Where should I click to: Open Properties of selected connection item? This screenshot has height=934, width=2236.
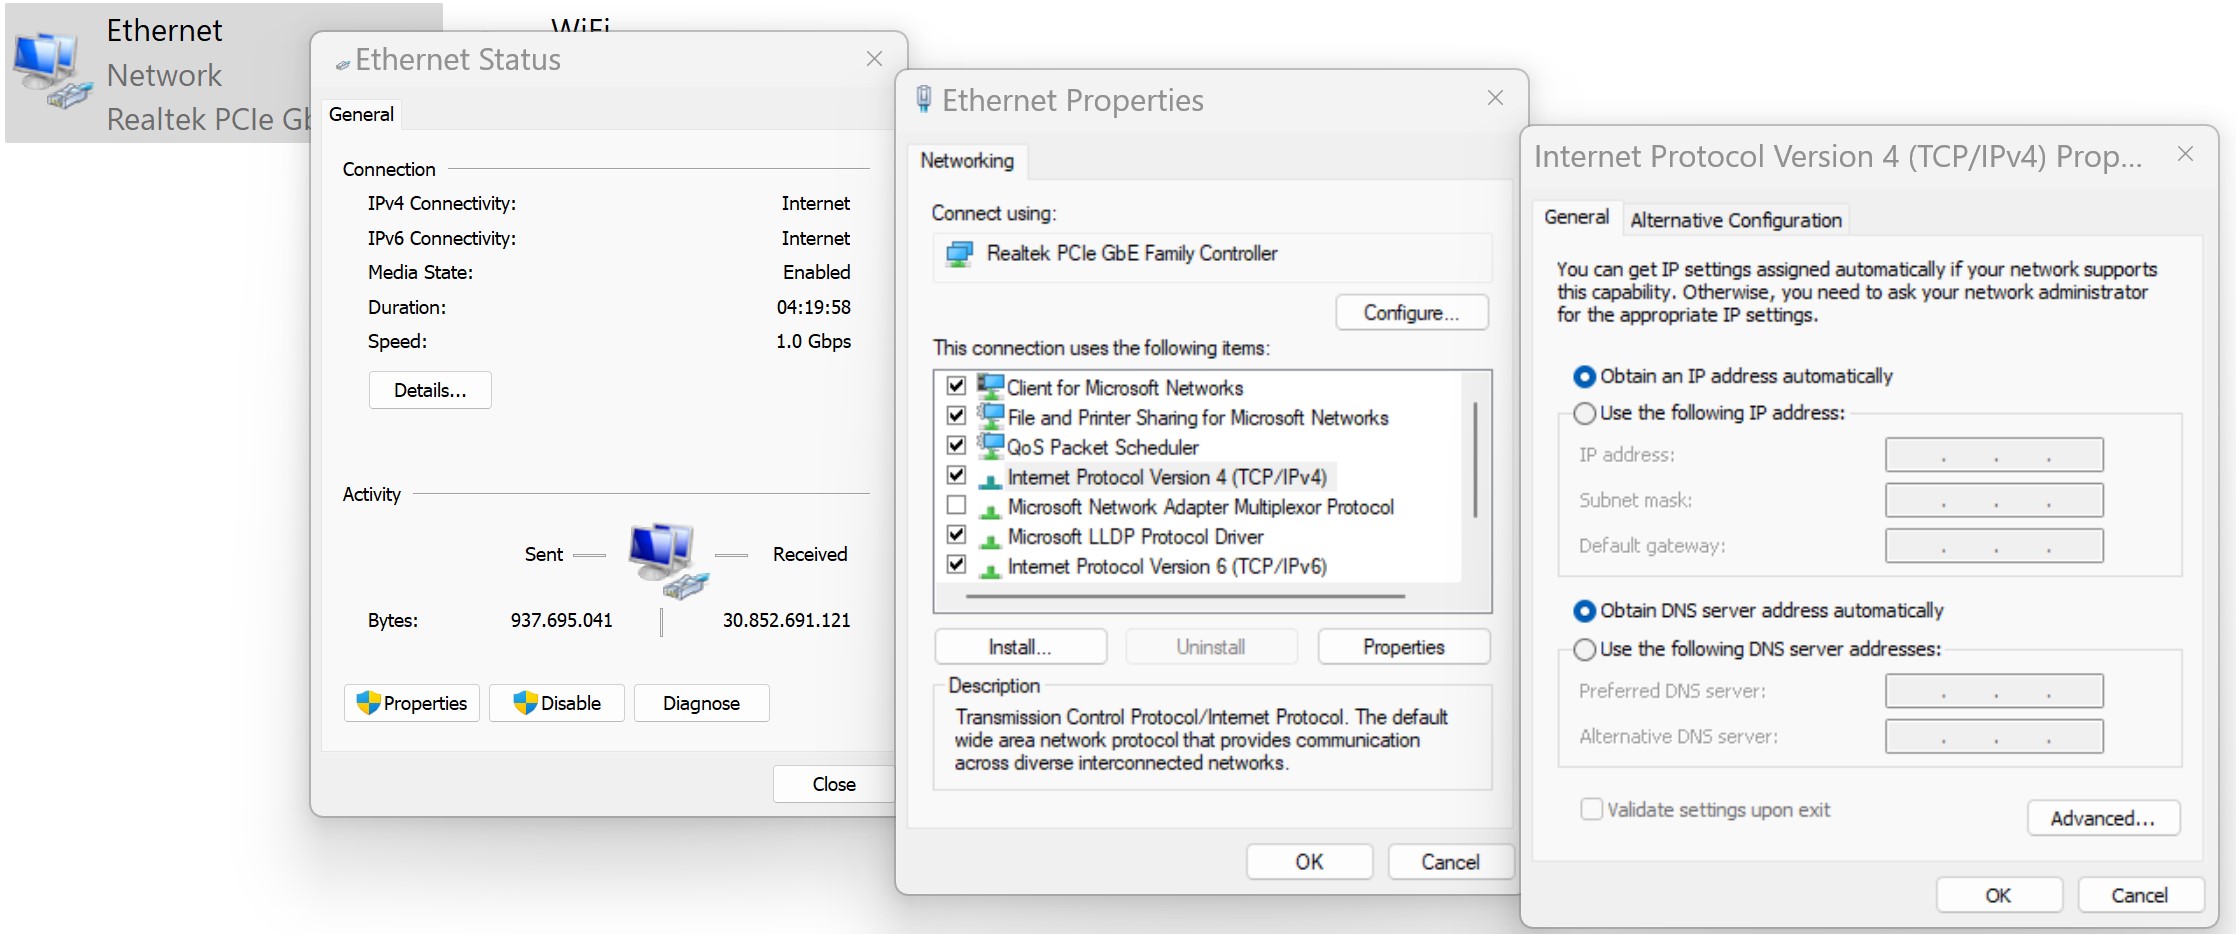[1403, 647]
